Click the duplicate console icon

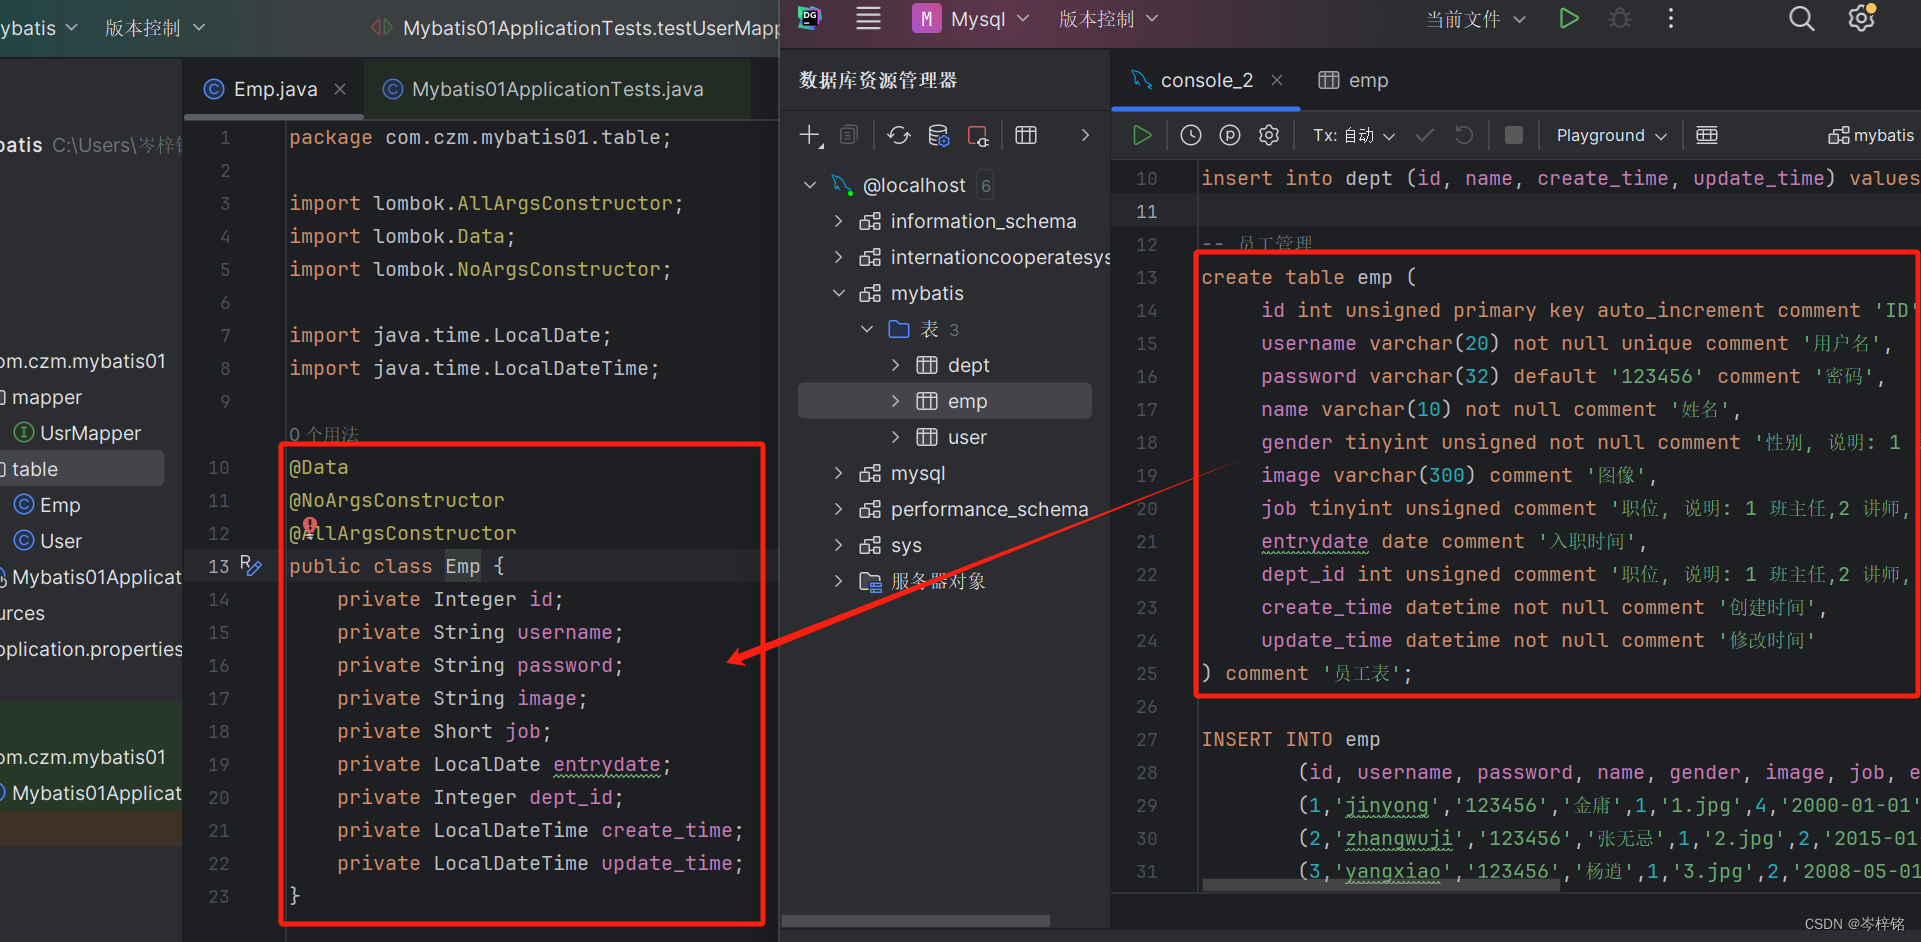click(x=849, y=134)
